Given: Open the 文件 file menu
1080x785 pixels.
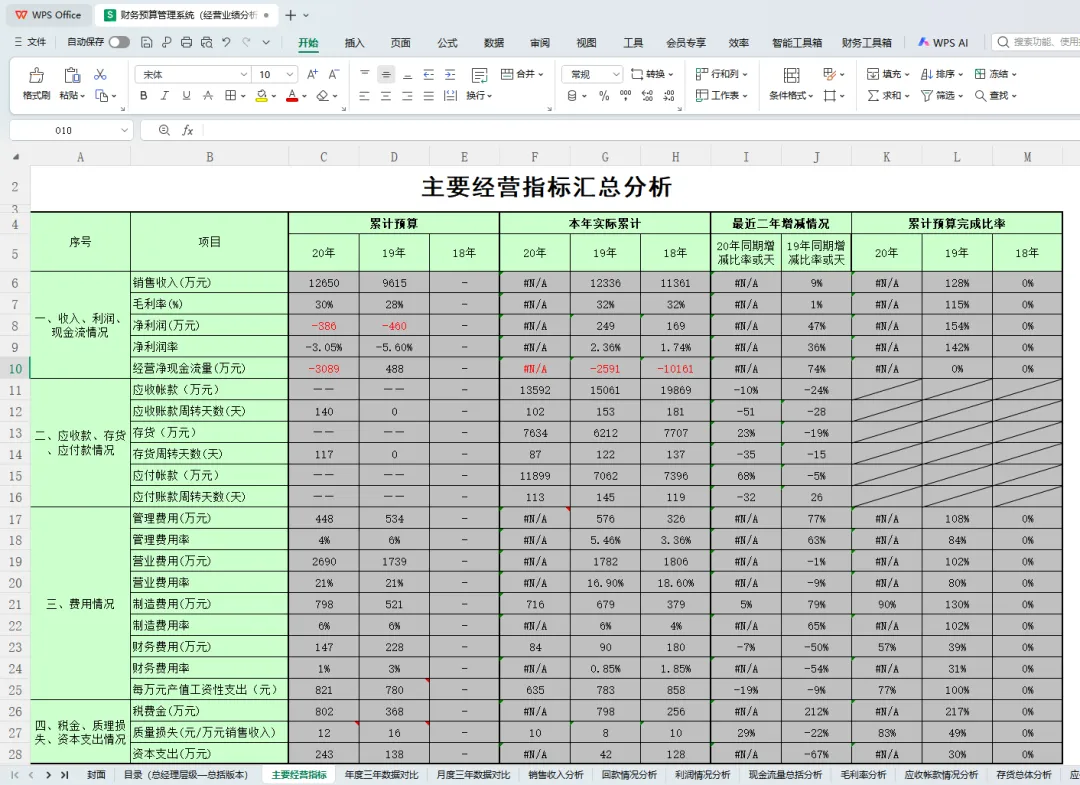Looking at the screenshot, I should click(x=30, y=42).
